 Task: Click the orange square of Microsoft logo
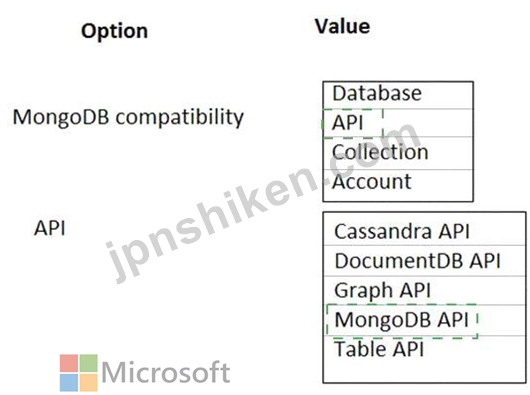(89, 382)
